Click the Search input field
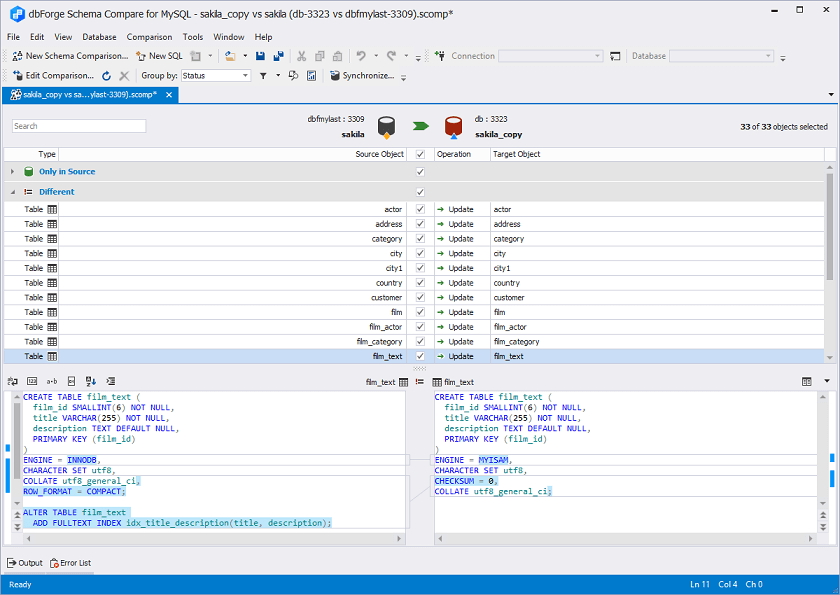 pos(79,126)
